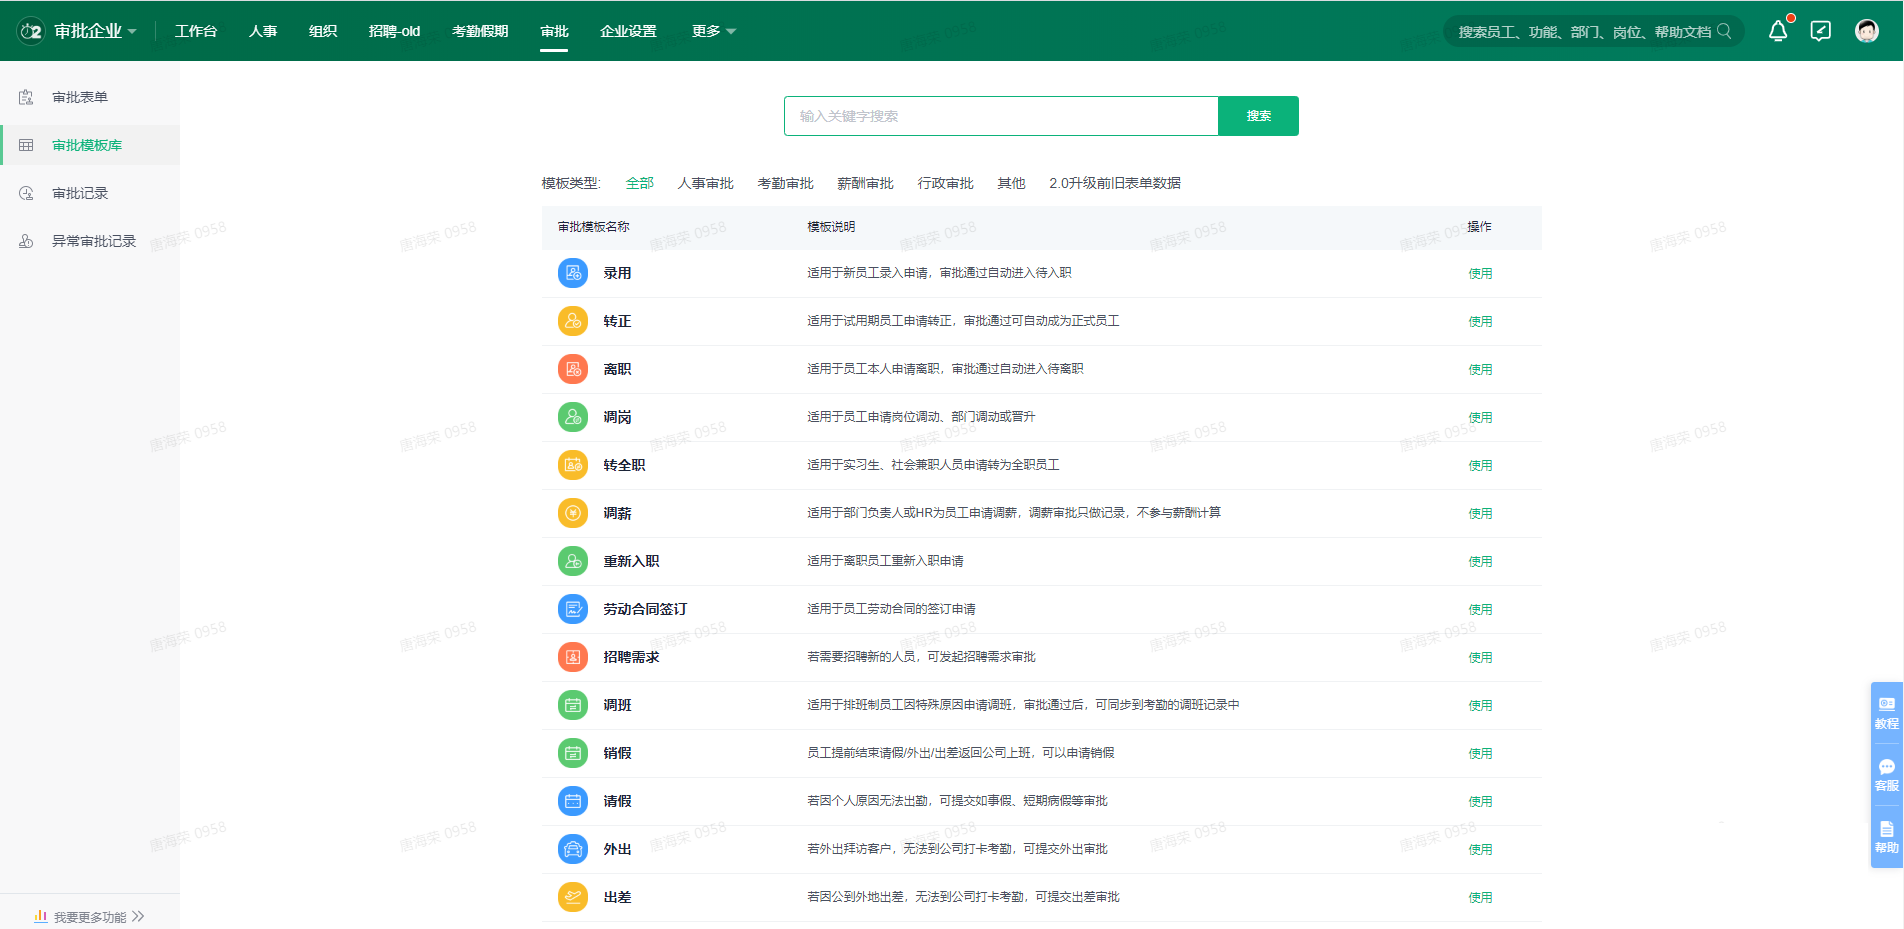This screenshot has width=1904, height=929.
Task: Click the 审批表单 sidebar icon
Action: click(26, 97)
